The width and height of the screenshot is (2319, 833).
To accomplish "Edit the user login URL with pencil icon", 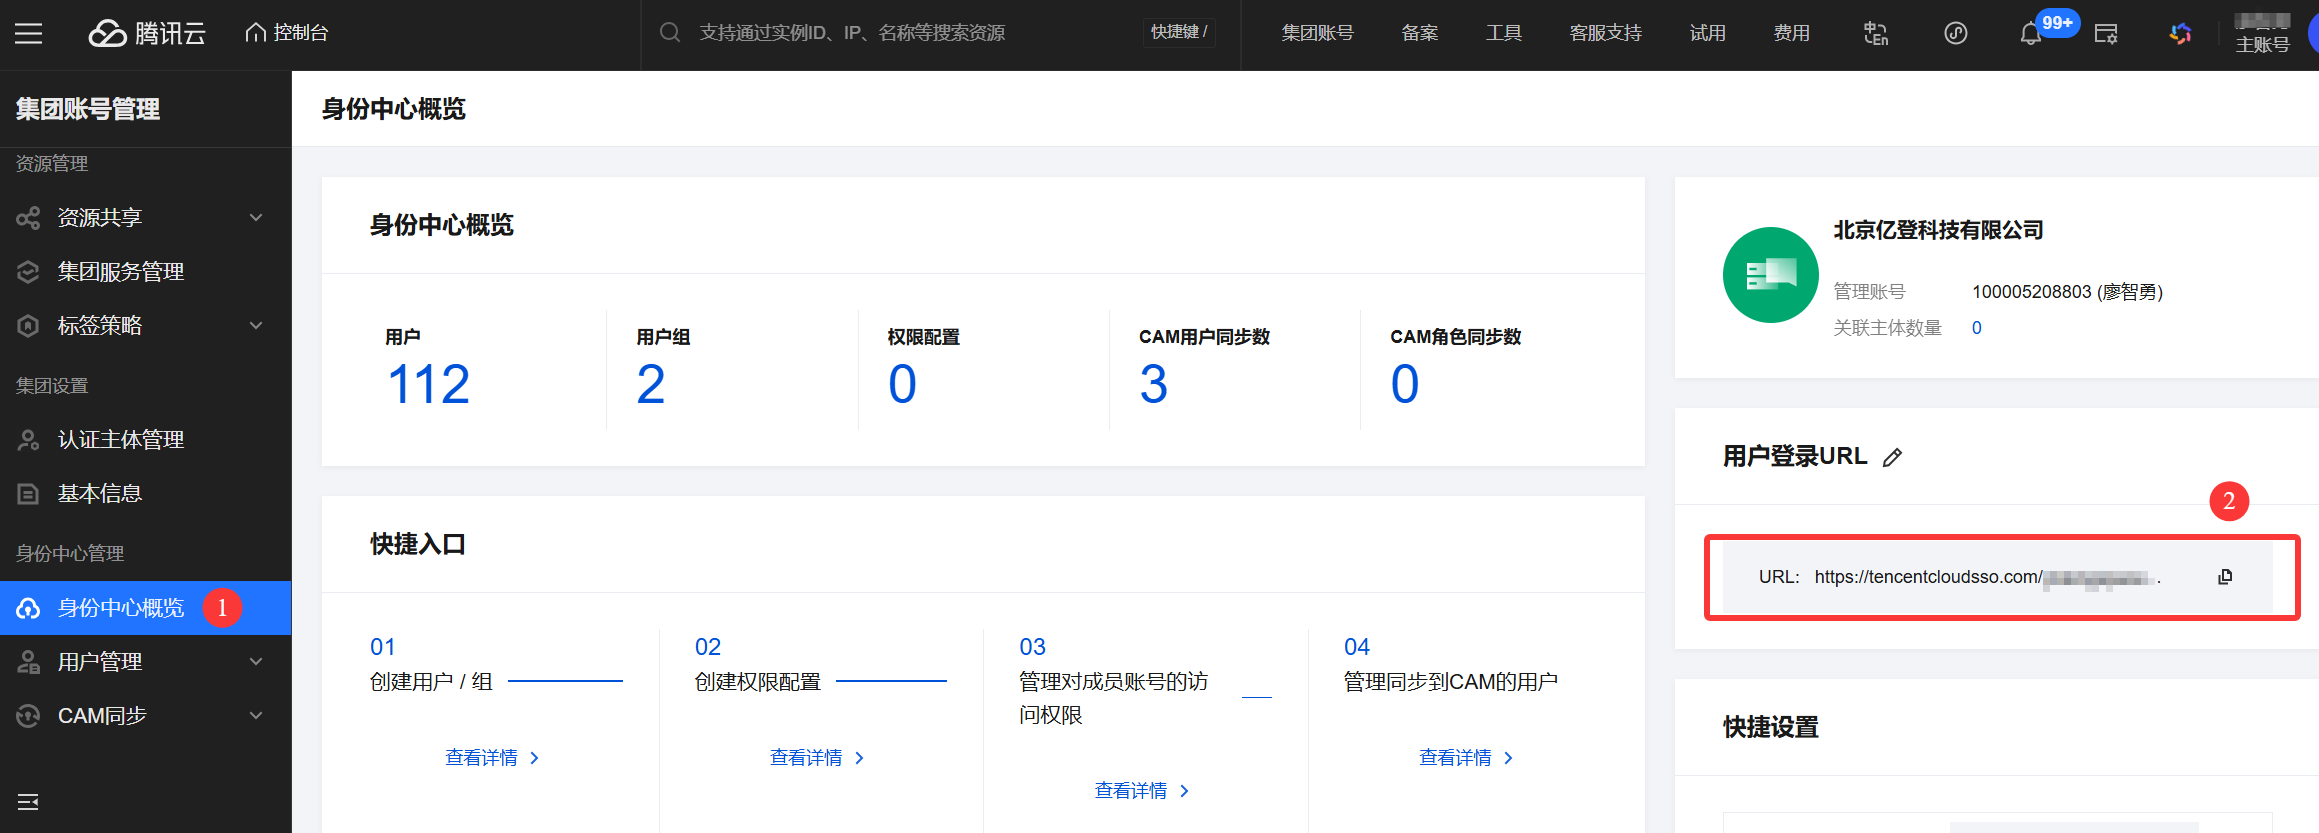I will pos(1892,458).
